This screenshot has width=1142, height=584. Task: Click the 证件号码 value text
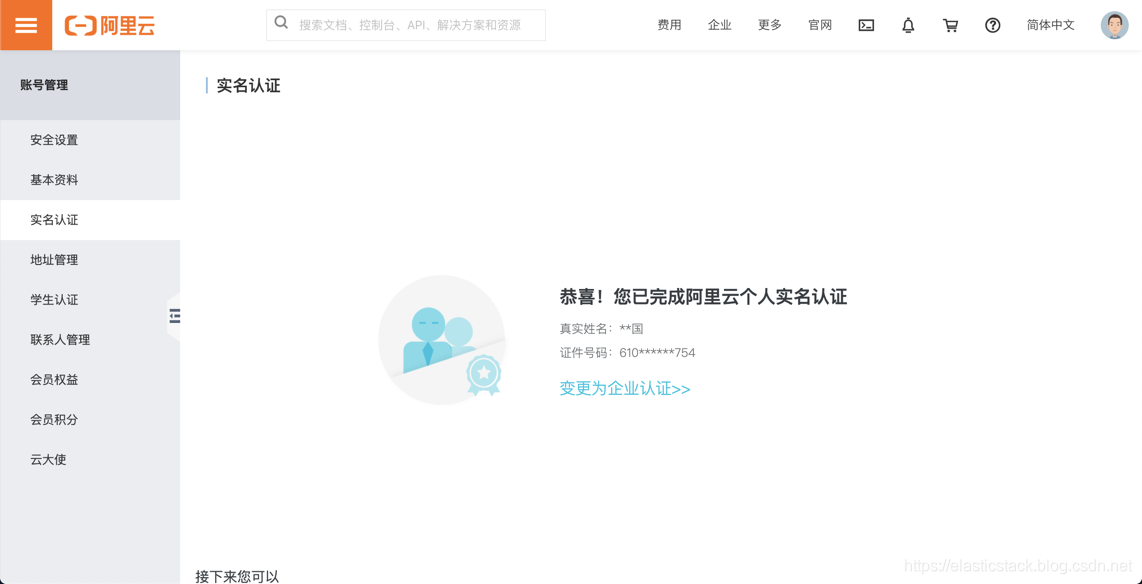pyautogui.click(x=658, y=353)
